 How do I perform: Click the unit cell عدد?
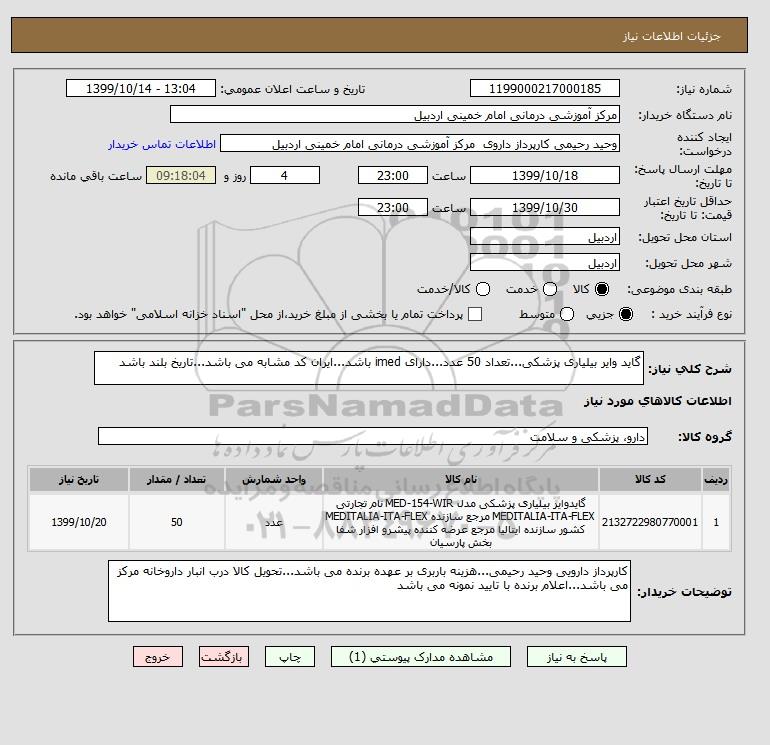pos(274,522)
